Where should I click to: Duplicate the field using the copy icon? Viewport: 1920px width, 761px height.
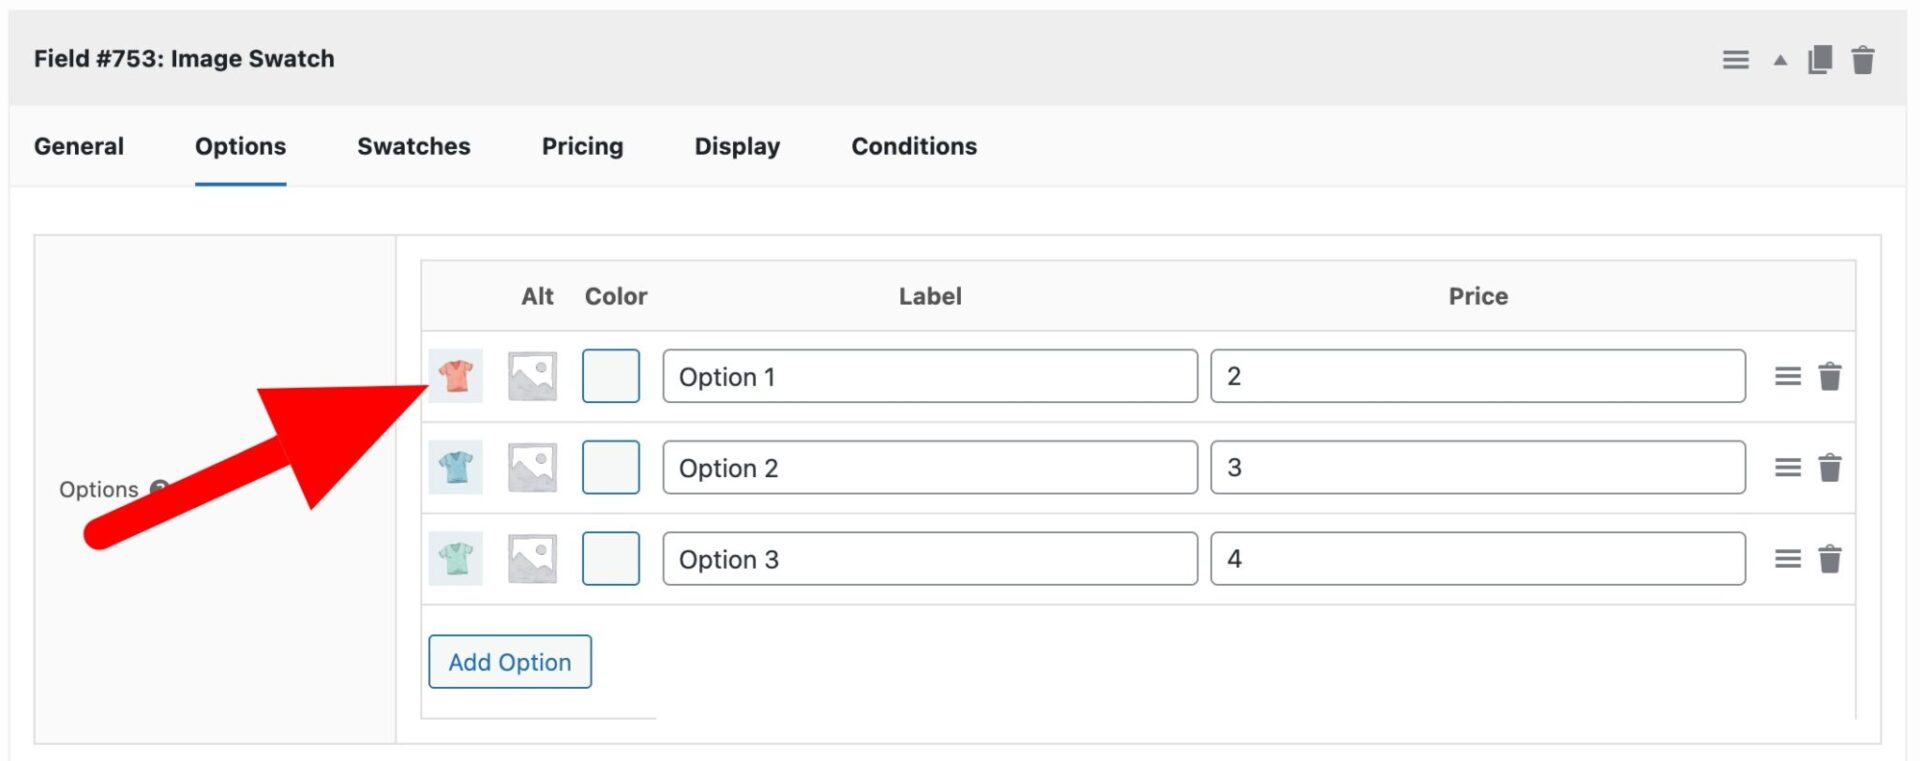click(1820, 60)
